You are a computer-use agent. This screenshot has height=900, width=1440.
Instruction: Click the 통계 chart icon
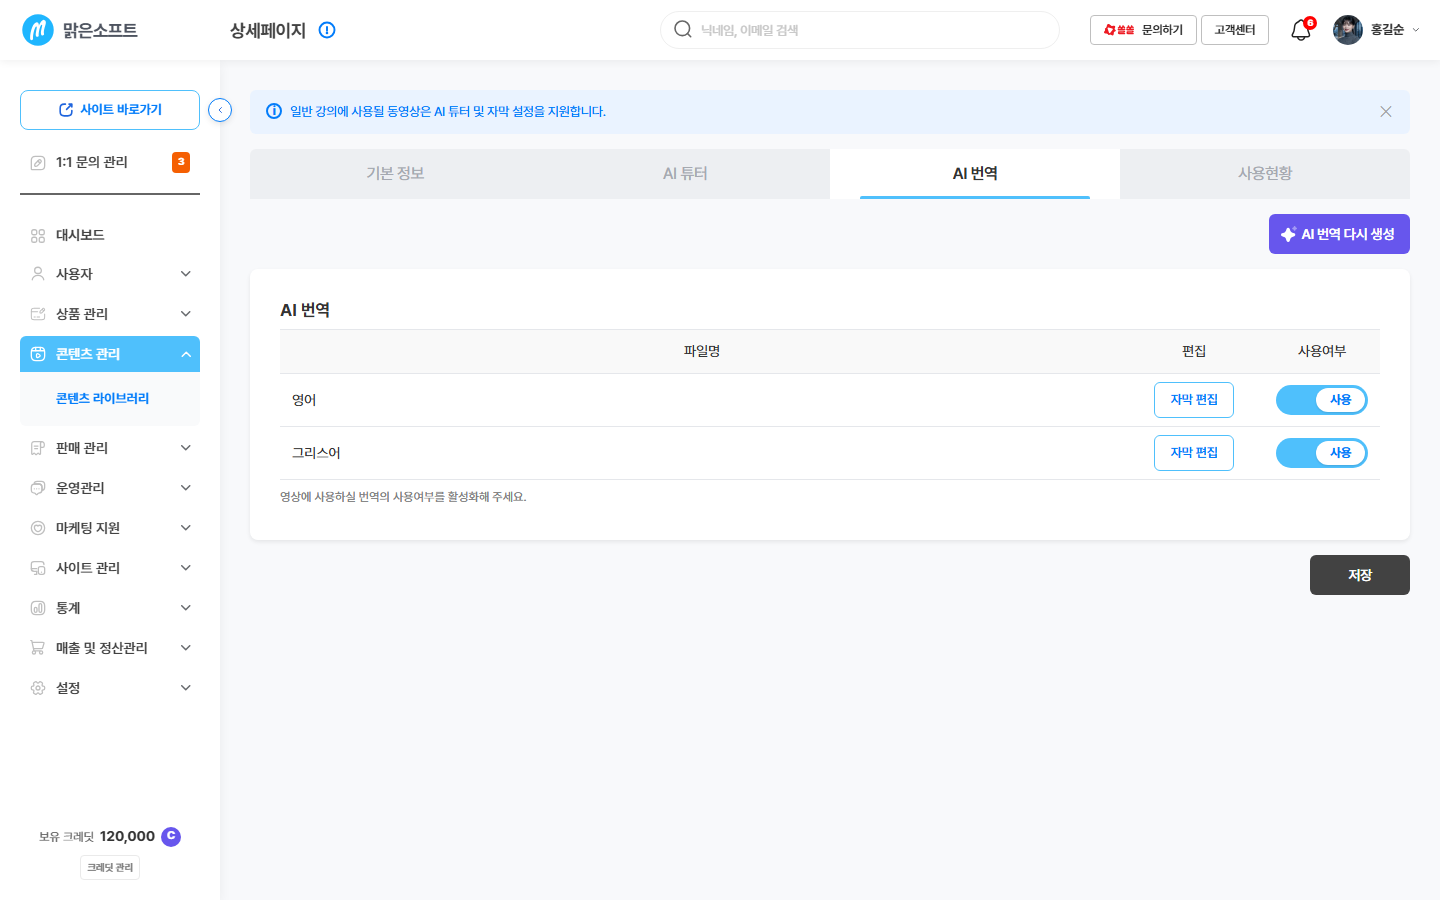coord(38,608)
